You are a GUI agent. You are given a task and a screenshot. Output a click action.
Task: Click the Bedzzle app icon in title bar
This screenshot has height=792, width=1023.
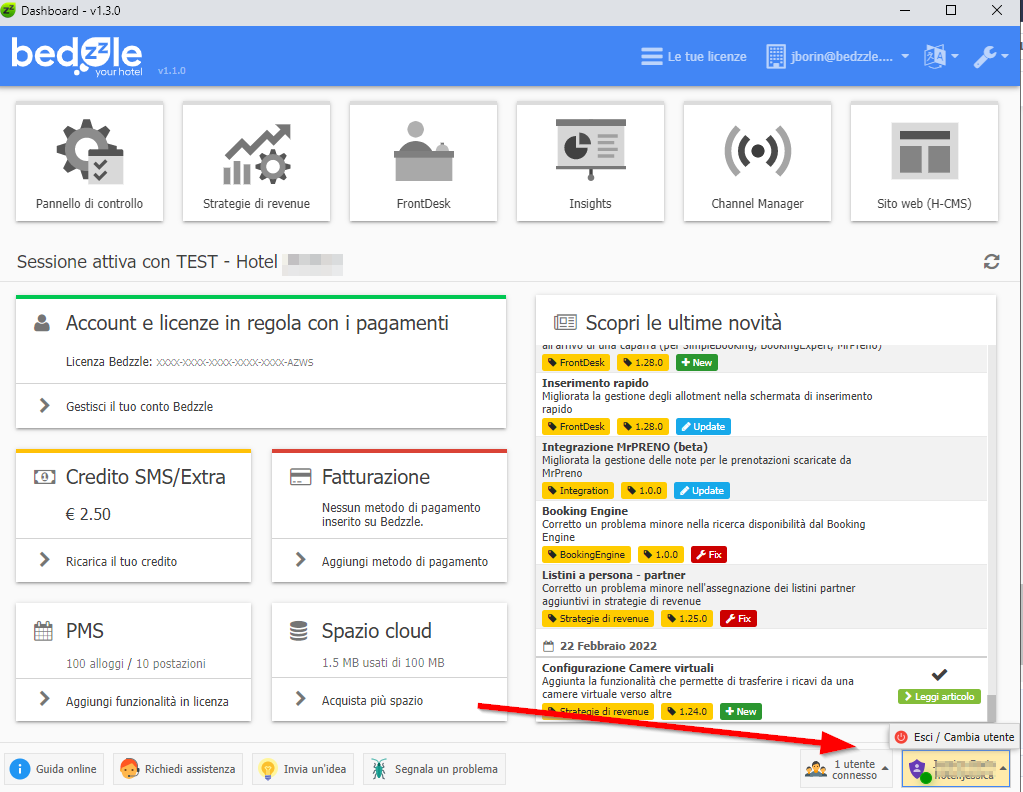point(8,10)
